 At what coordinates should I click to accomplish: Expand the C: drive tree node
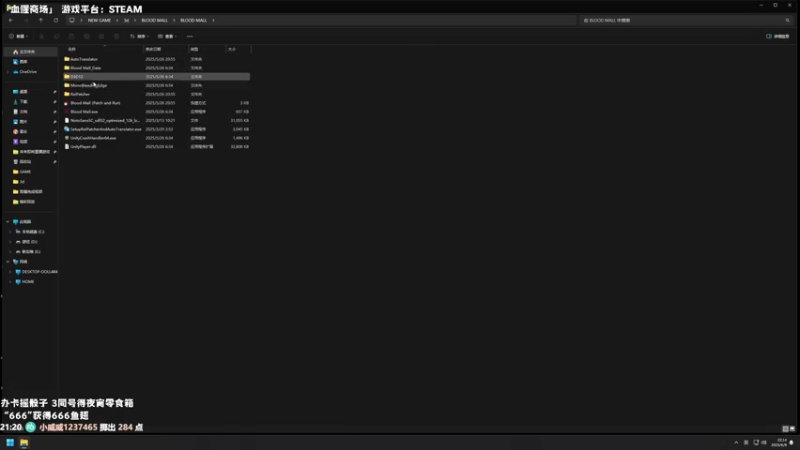click(x=10, y=232)
